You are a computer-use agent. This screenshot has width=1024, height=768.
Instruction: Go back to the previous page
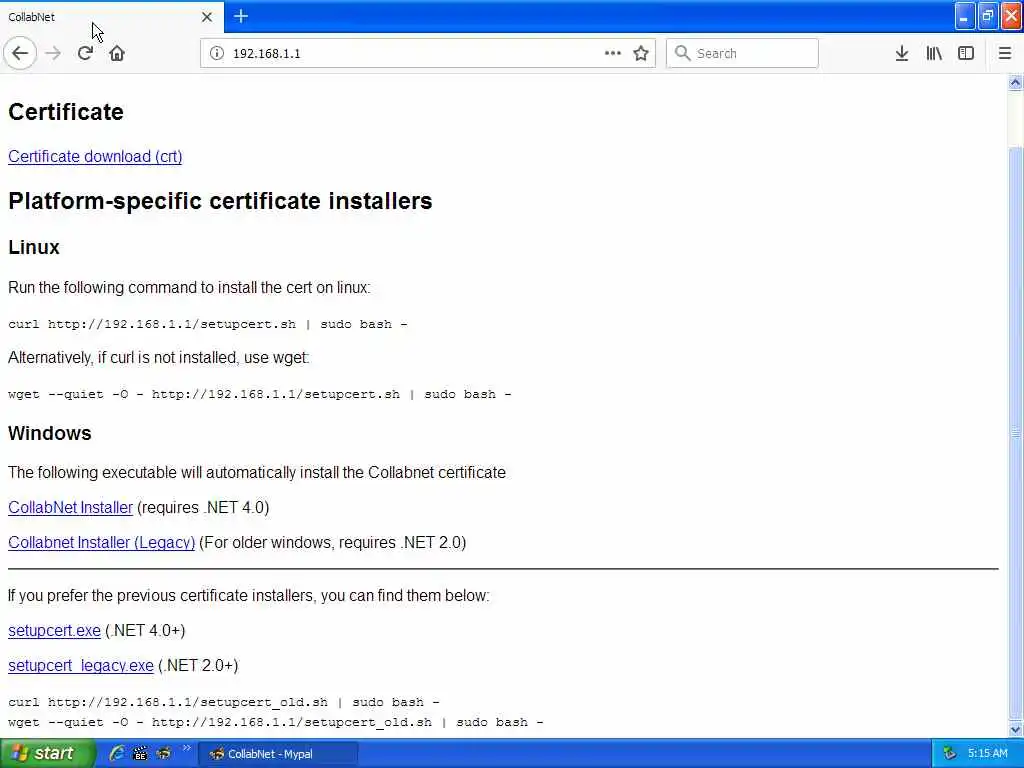point(20,53)
